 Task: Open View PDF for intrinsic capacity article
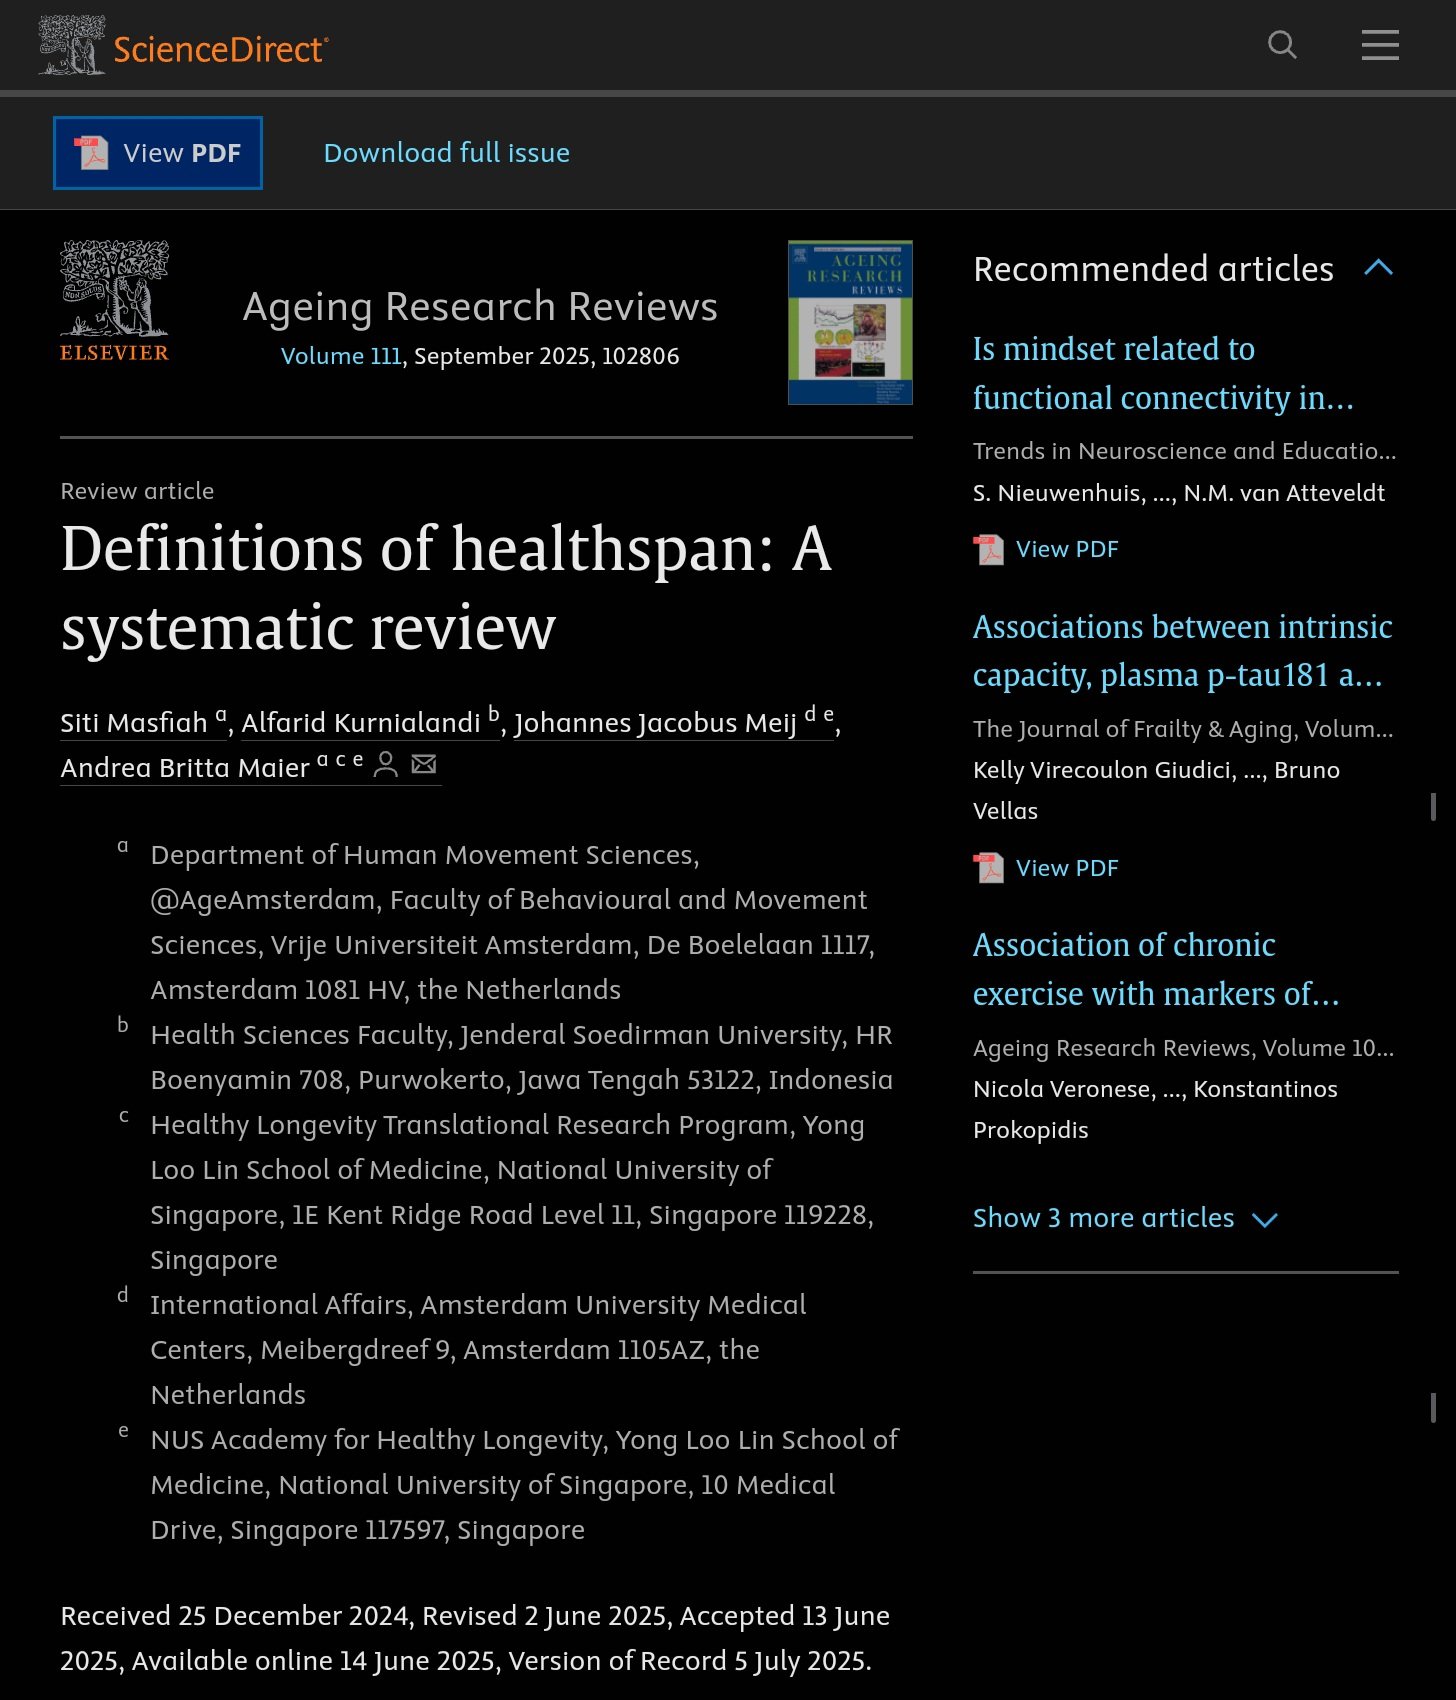coord(1067,868)
